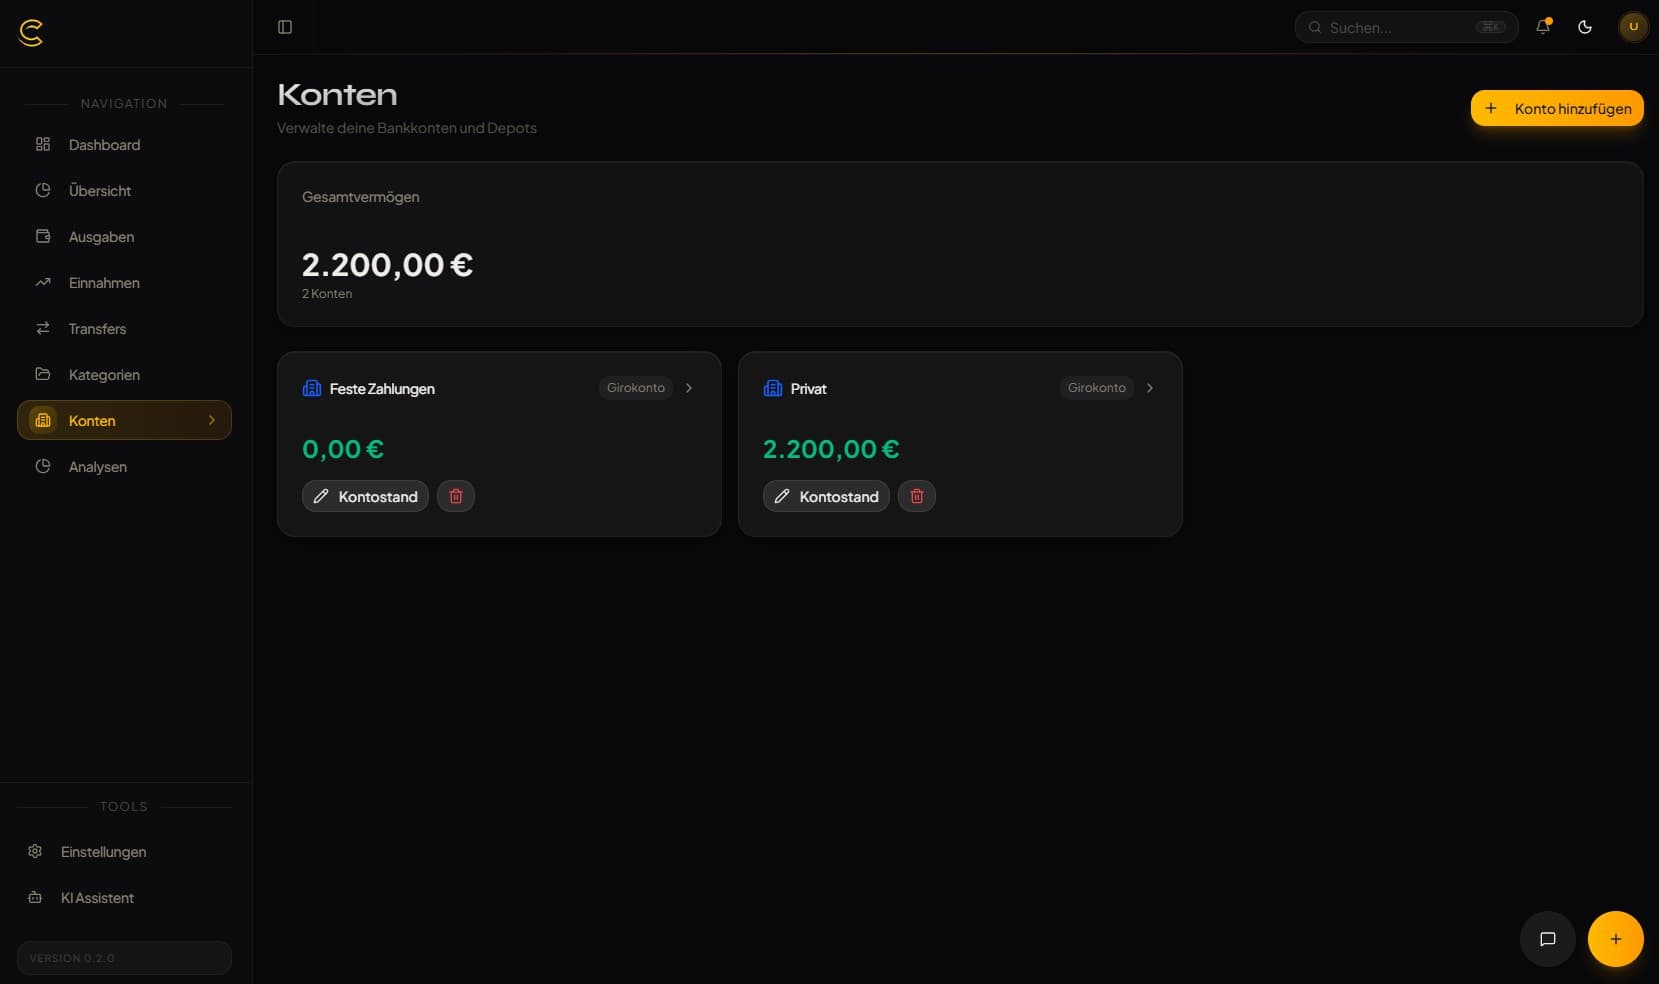Delete the Feste Zahlungen account
1659x984 pixels.
(456, 496)
